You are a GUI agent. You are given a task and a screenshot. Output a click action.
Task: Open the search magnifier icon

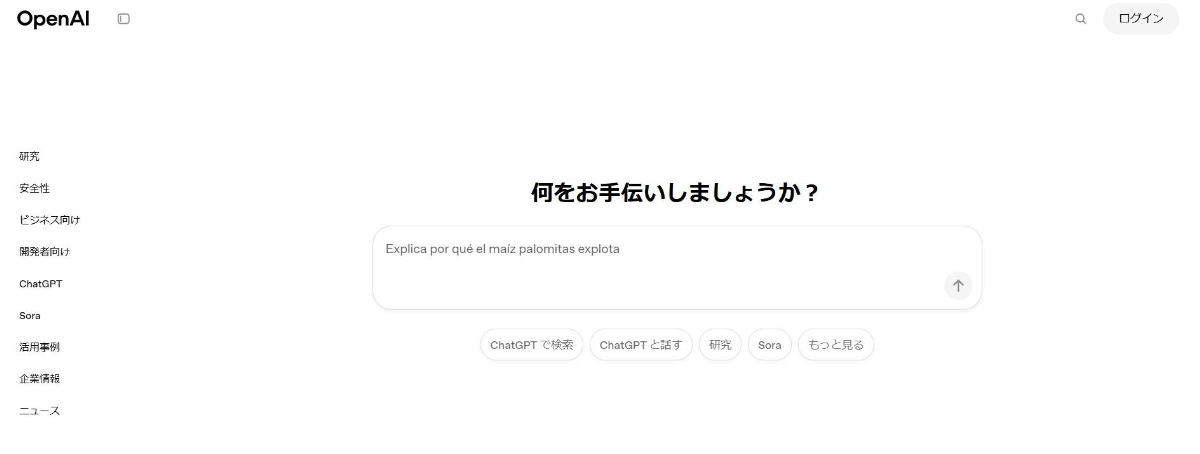[1081, 18]
